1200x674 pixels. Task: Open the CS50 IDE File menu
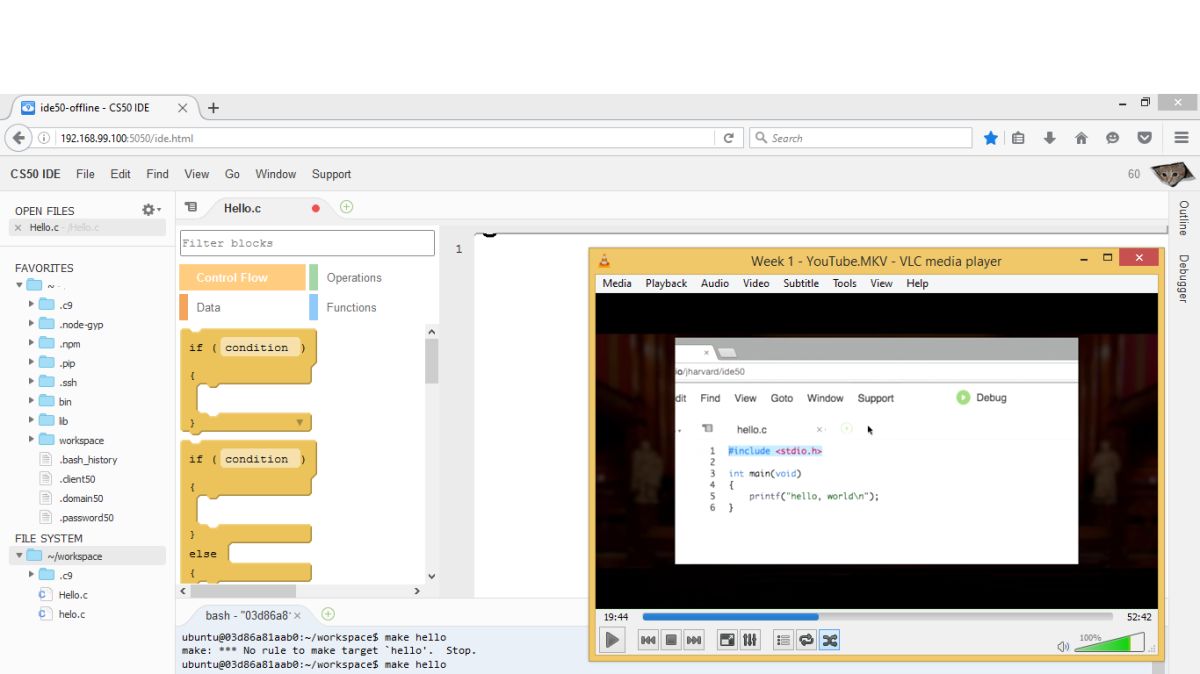[x=85, y=174]
